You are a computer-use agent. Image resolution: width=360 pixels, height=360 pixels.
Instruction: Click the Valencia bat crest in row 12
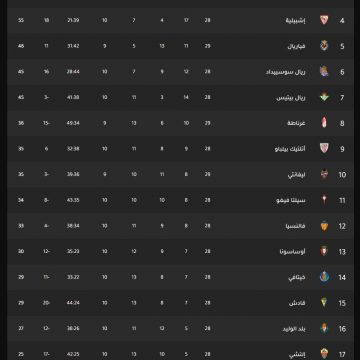coord(324,226)
